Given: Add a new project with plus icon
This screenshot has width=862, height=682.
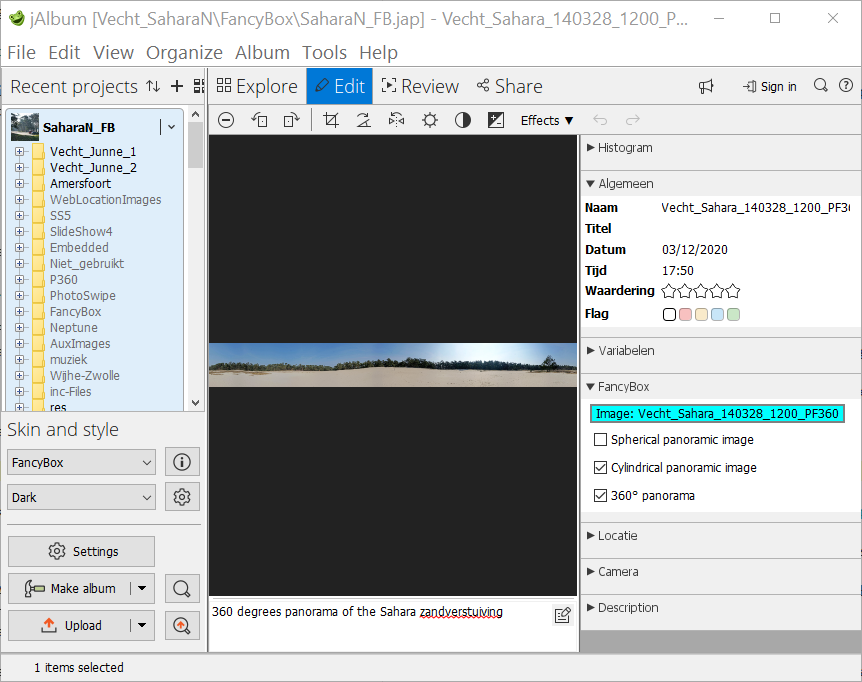Looking at the screenshot, I should [x=177, y=87].
